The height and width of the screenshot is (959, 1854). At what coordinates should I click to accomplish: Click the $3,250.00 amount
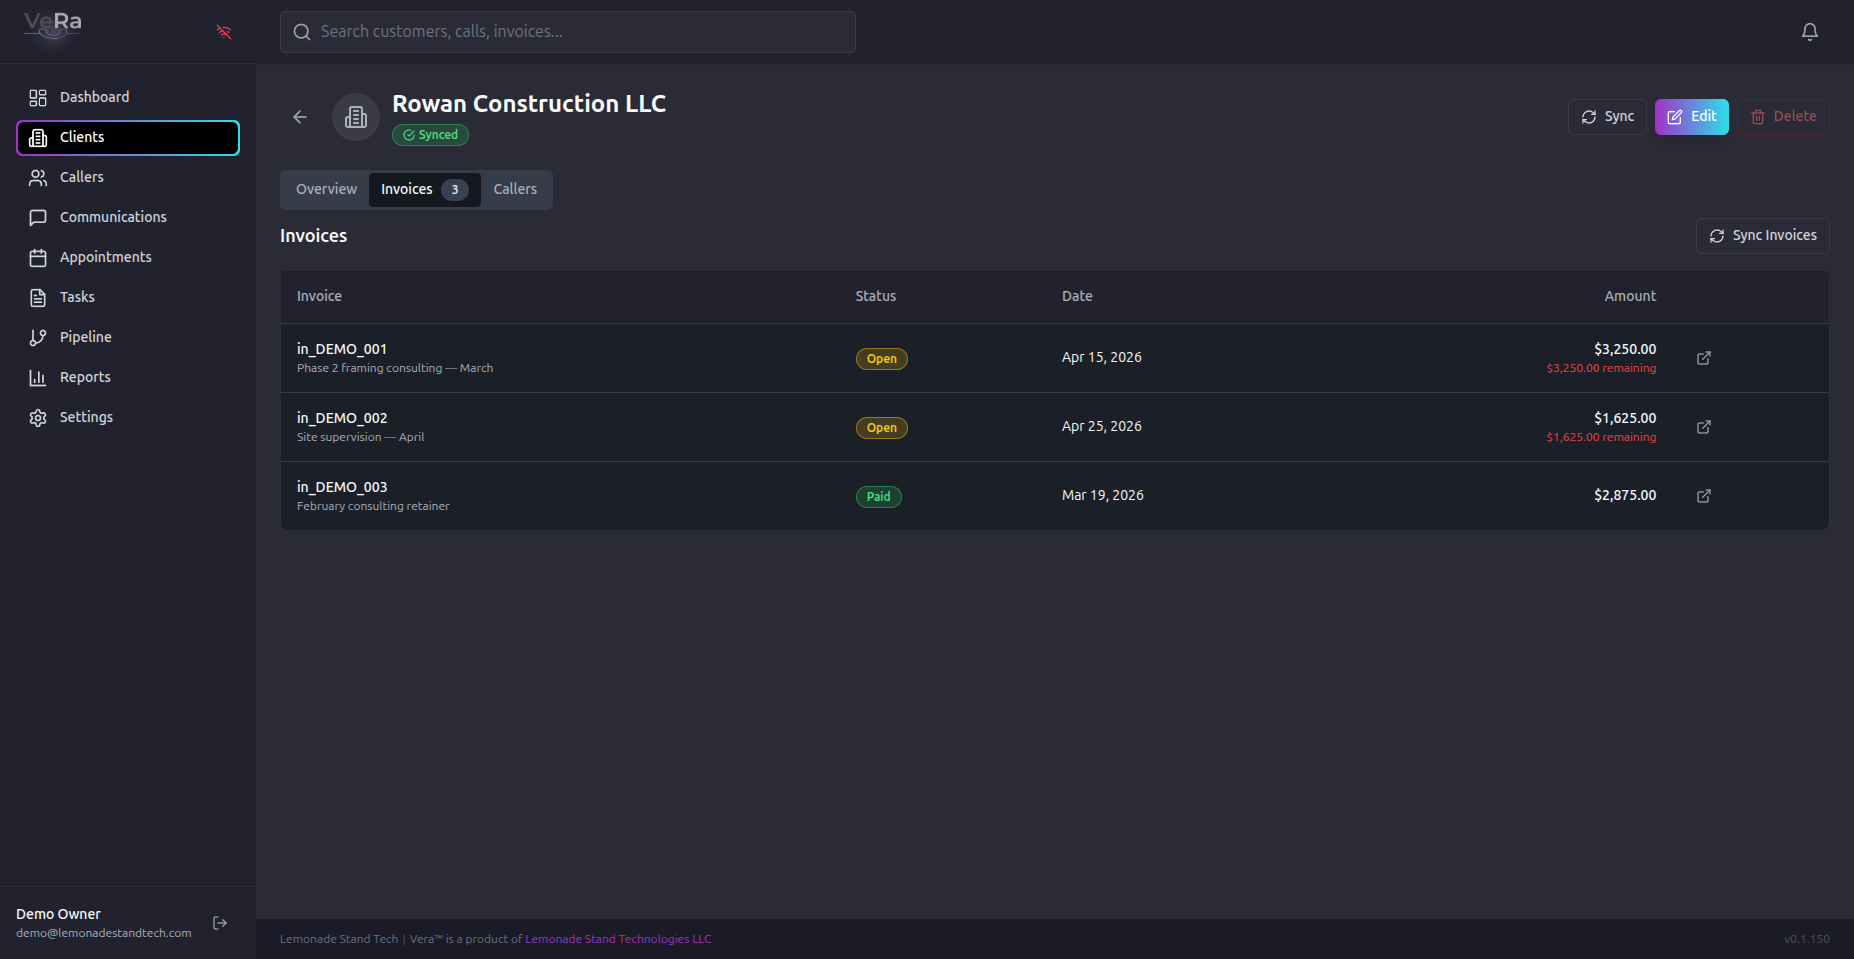tap(1625, 349)
